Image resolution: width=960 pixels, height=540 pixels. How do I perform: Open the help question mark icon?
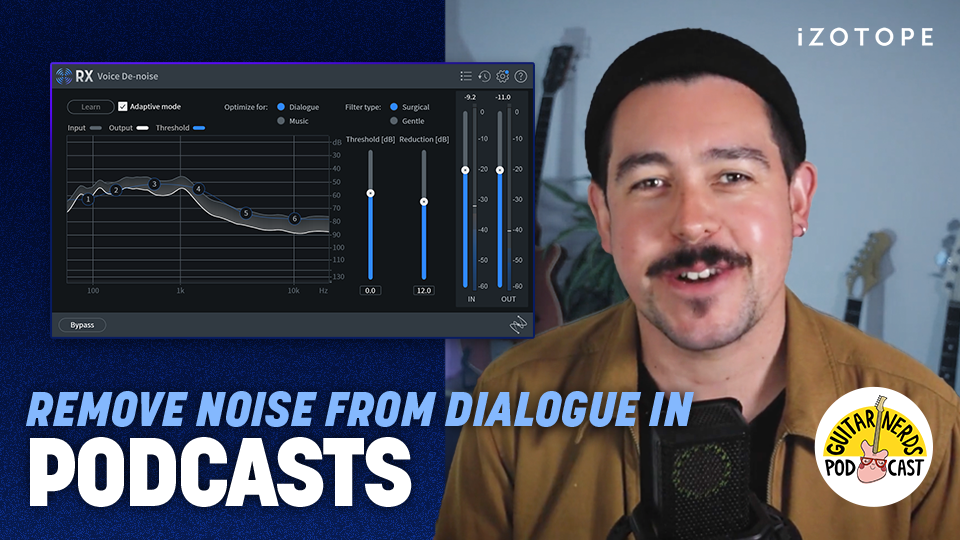pos(520,76)
